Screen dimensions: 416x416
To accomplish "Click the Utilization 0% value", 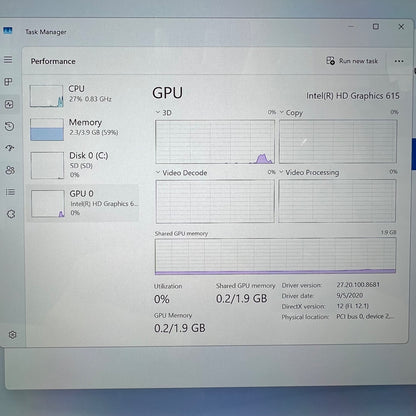I will [x=162, y=299].
